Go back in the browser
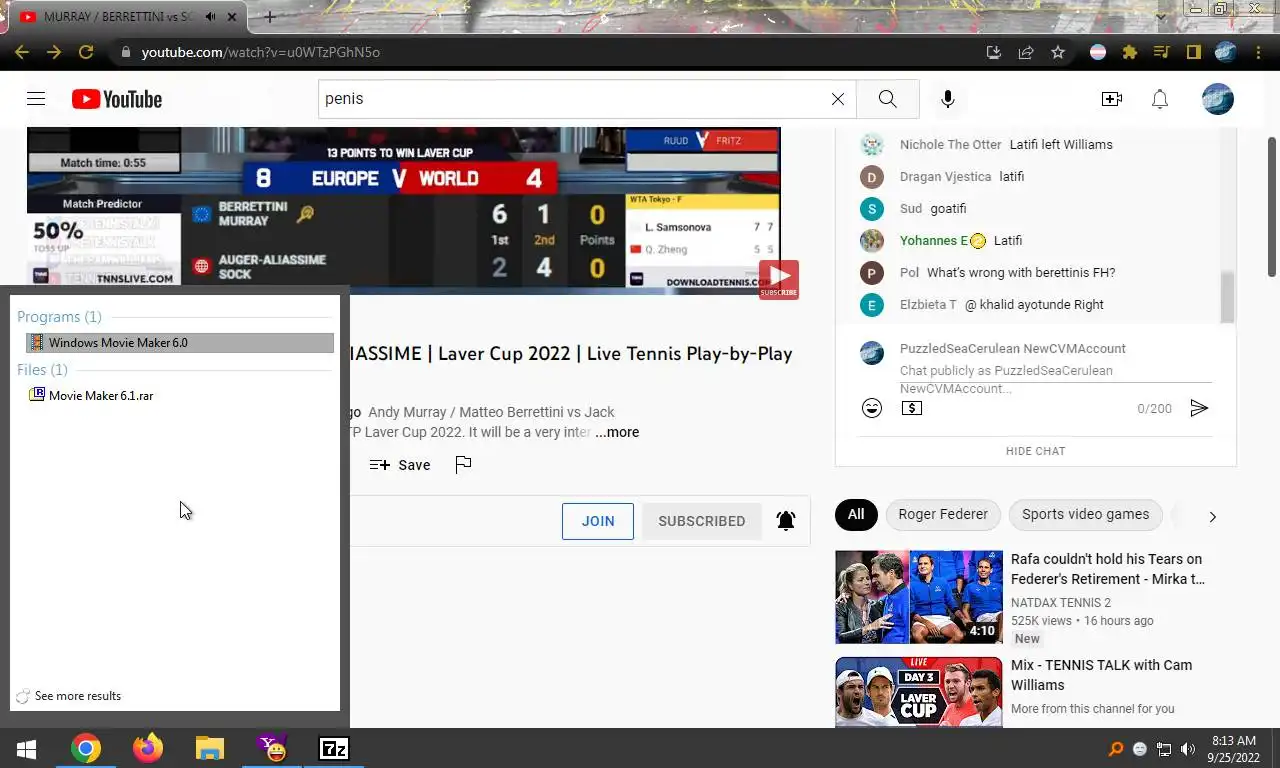Image resolution: width=1280 pixels, height=768 pixels. tap(22, 52)
